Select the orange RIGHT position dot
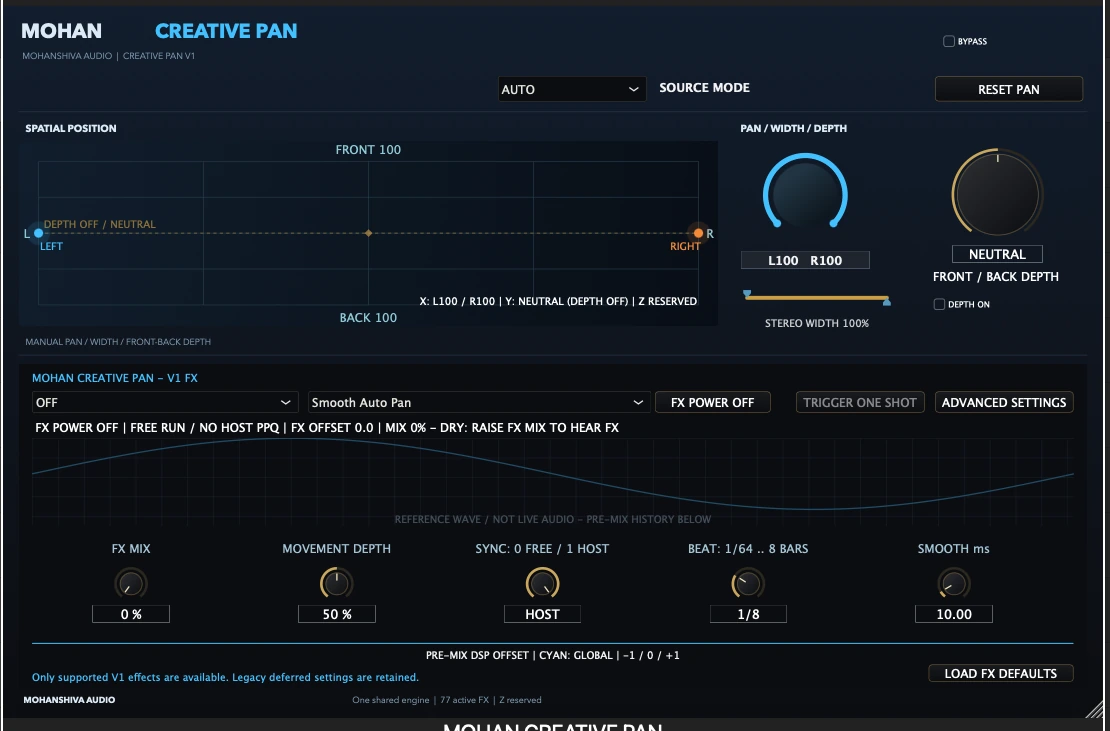Screen dimensions: 1110x731 tap(699, 233)
